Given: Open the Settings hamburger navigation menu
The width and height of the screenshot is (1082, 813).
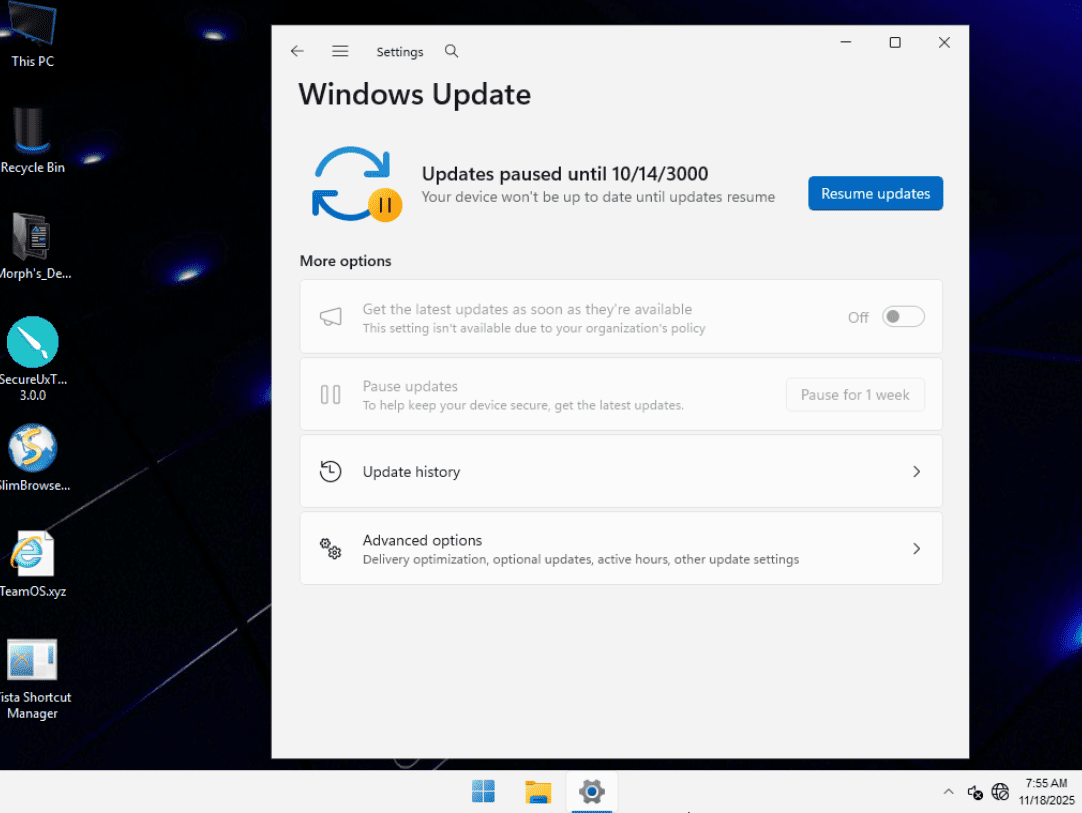Looking at the screenshot, I should [340, 51].
